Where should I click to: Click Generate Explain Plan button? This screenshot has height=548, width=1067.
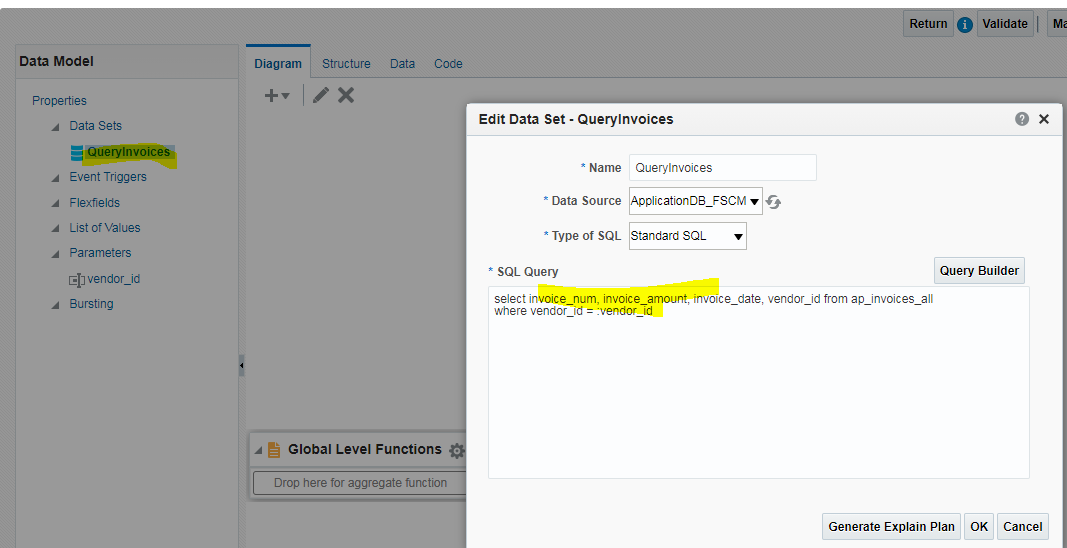pos(891,527)
